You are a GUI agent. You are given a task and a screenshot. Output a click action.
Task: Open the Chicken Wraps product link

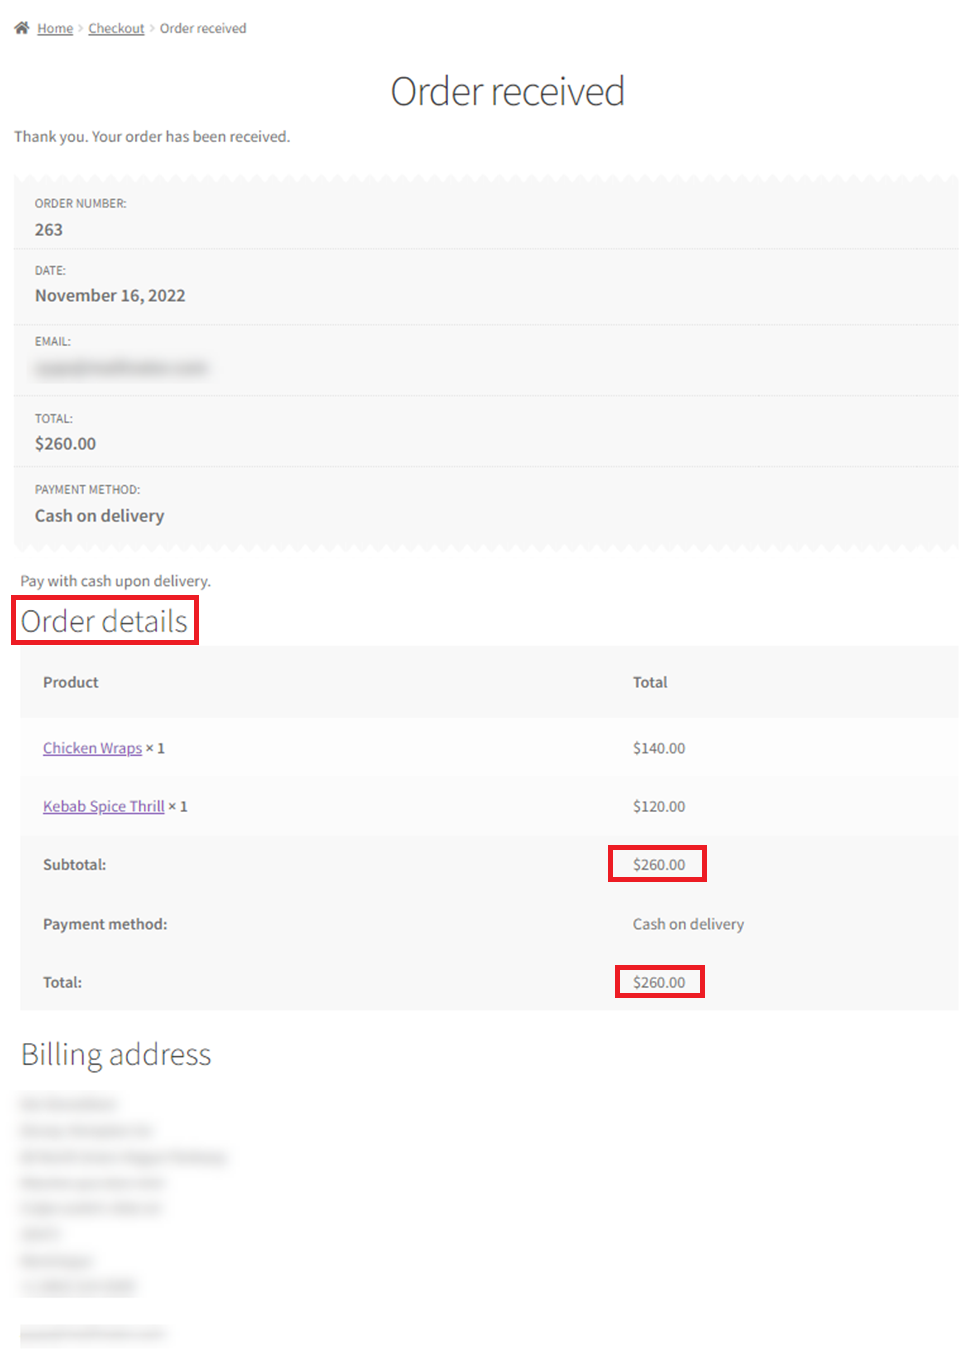click(92, 748)
